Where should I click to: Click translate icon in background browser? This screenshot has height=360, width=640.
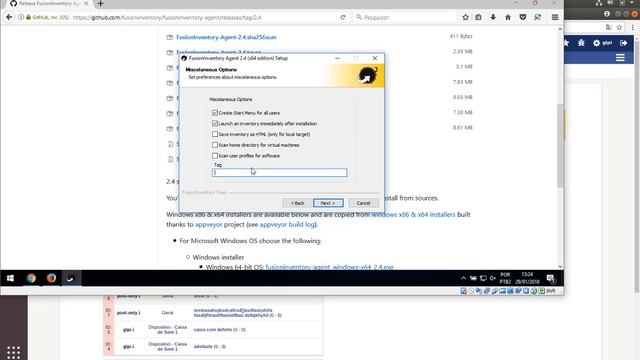point(609,27)
